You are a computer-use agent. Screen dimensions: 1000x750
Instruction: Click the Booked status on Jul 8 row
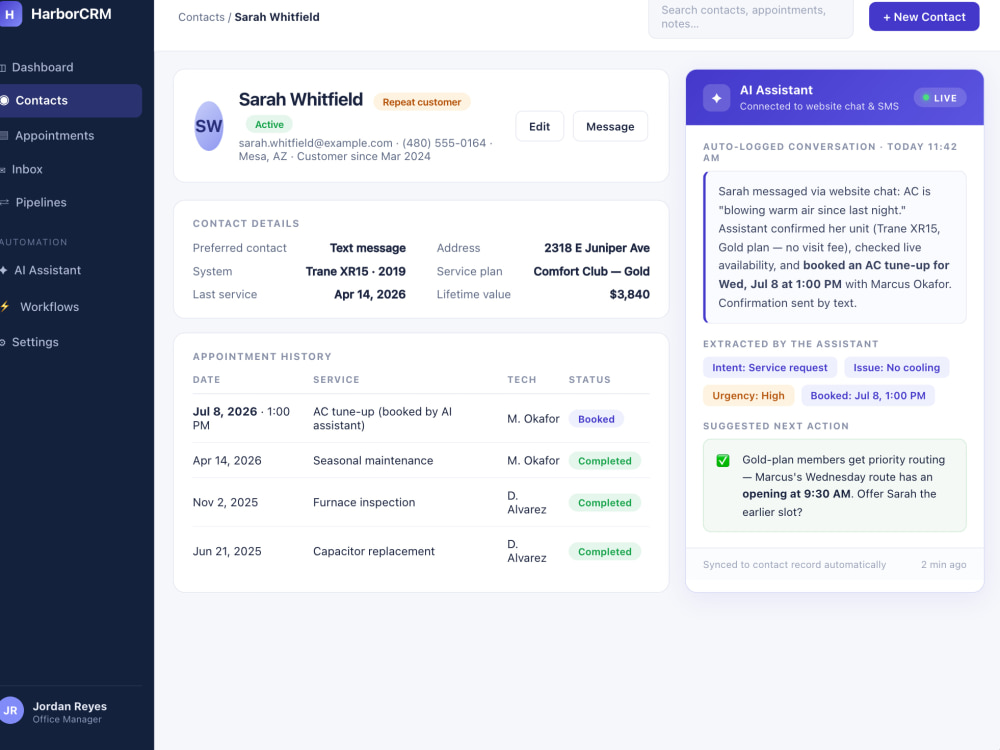click(596, 419)
